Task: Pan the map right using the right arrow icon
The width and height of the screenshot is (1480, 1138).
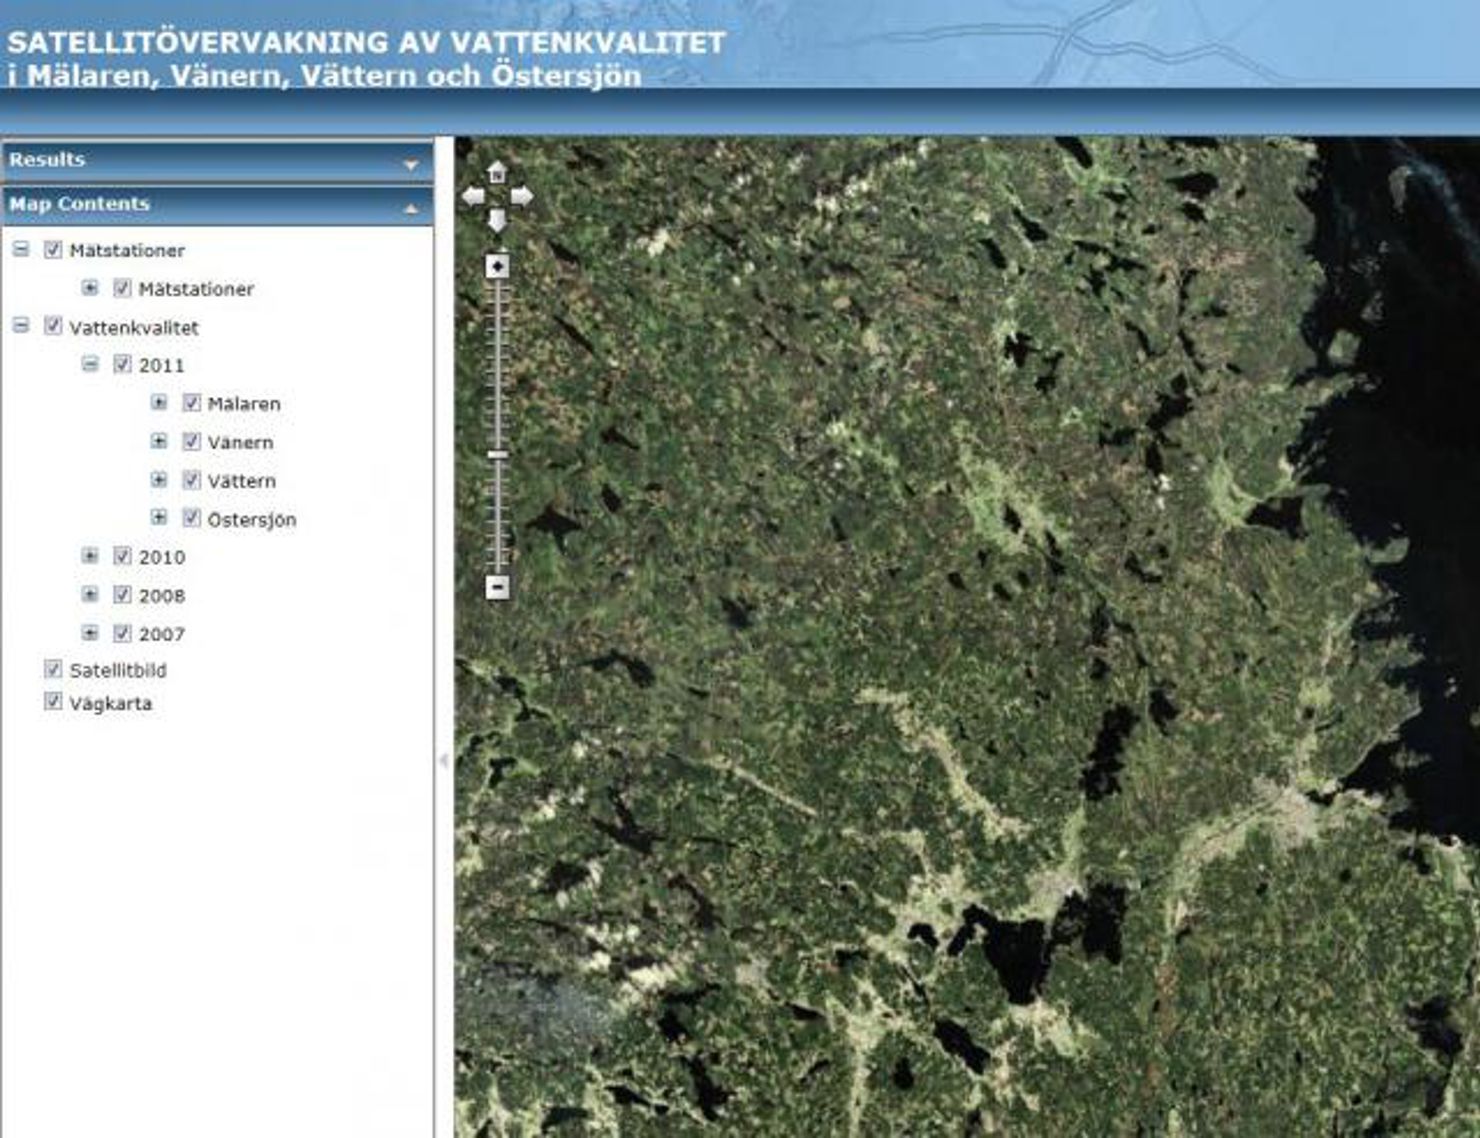Action: [x=521, y=196]
